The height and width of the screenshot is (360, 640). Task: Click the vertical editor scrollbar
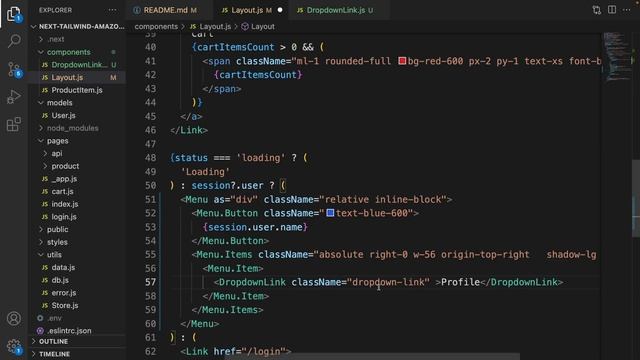pyautogui.click(x=636, y=198)
